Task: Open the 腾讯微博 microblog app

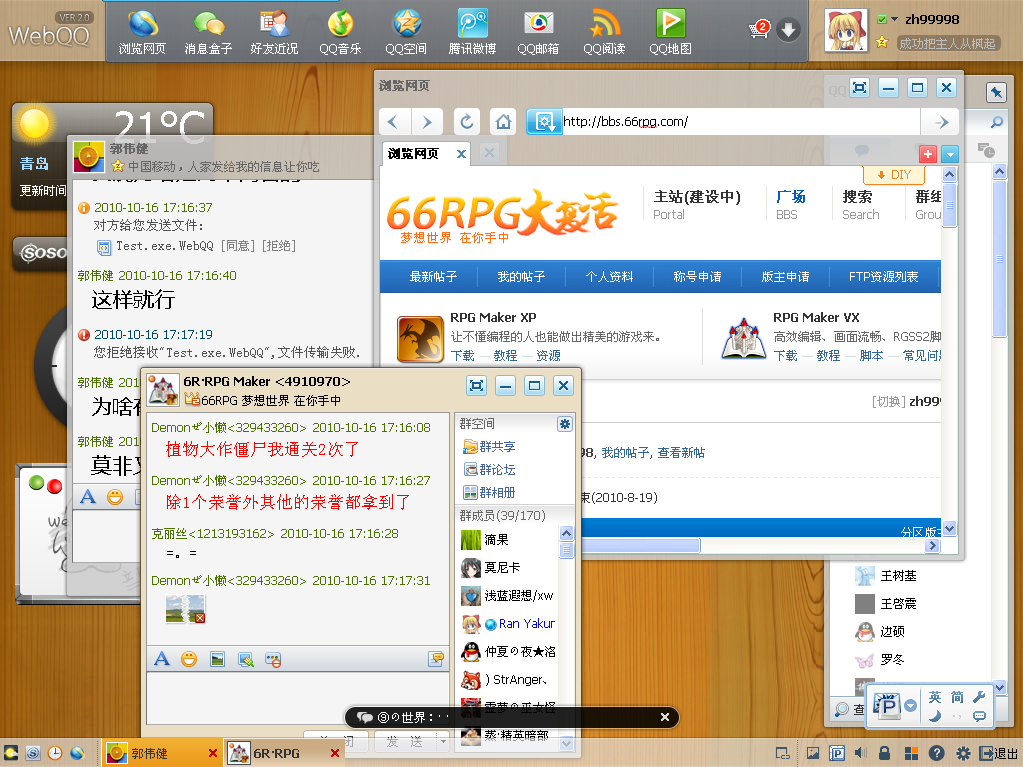Action: tap(472, 33)
